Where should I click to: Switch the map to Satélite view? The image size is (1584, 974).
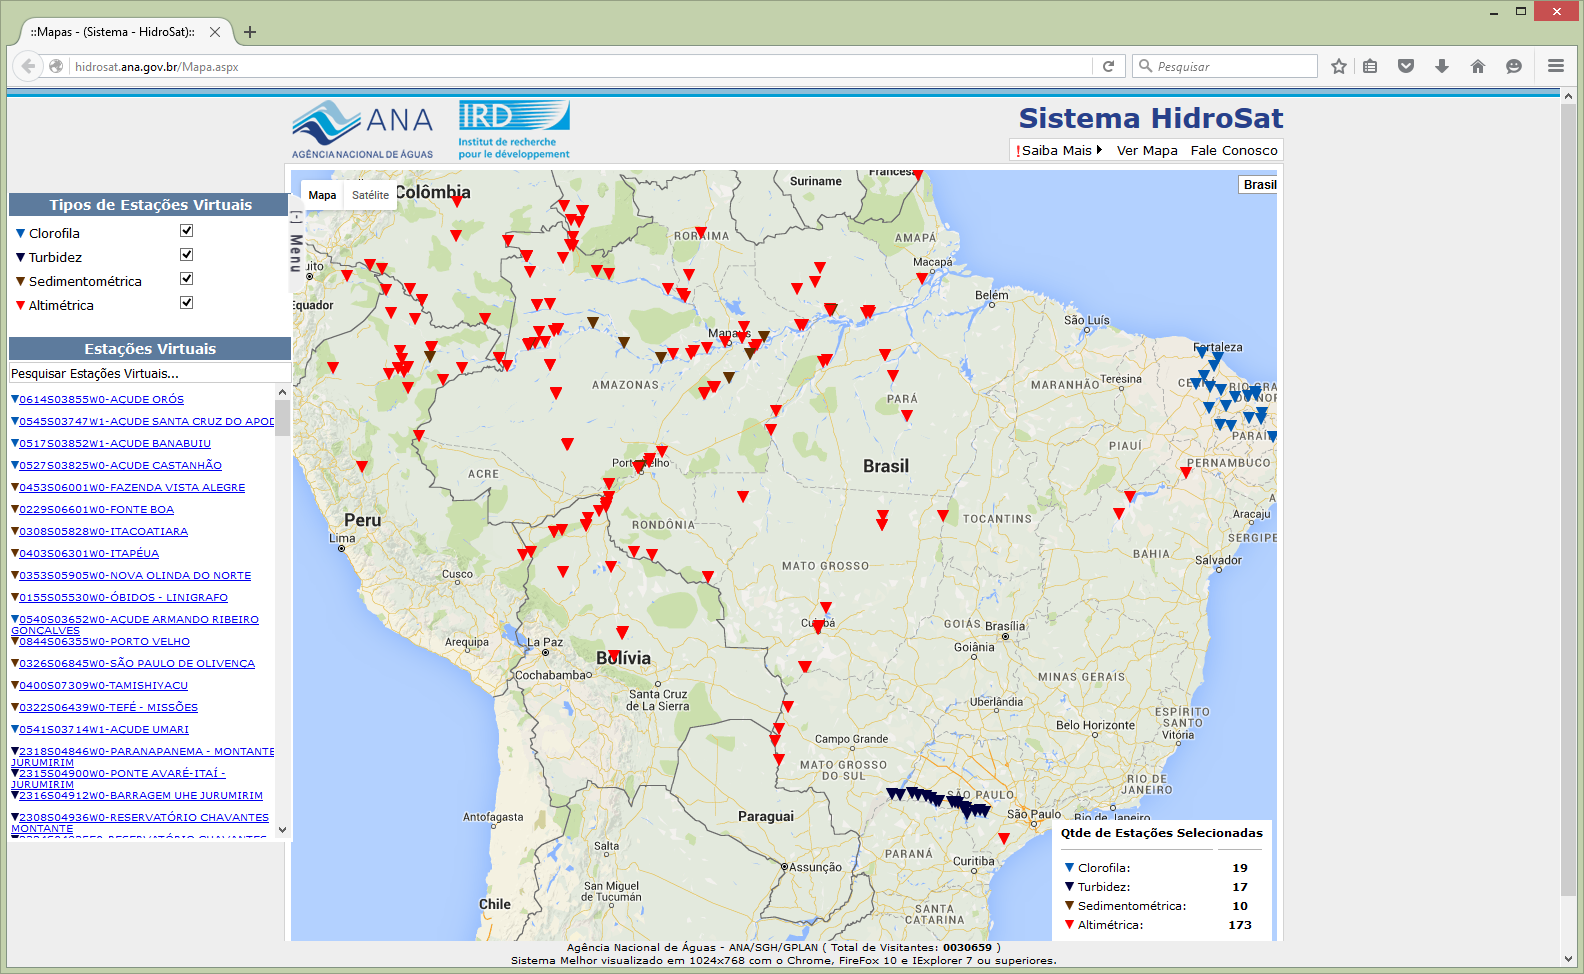370,195
